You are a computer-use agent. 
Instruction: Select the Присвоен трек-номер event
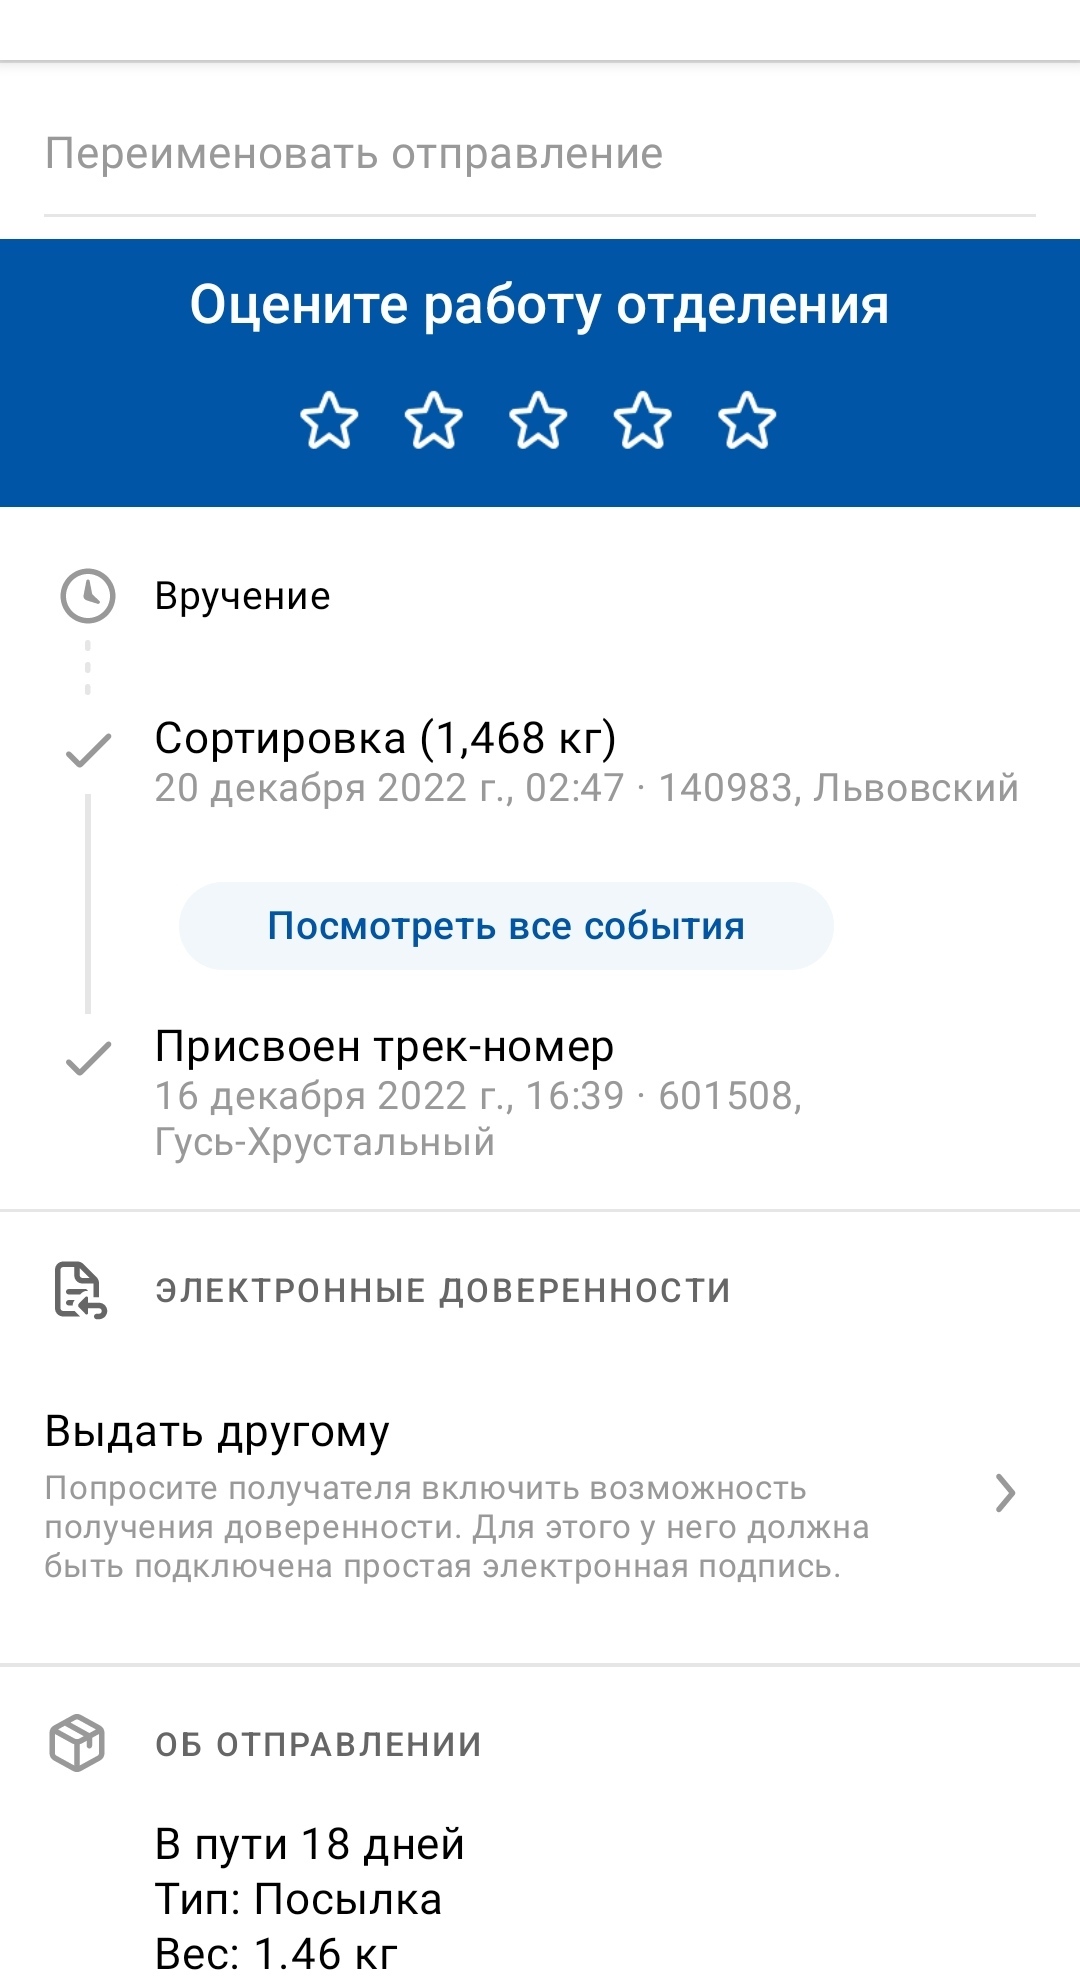pyautogui.click(x=384, y=1047)
